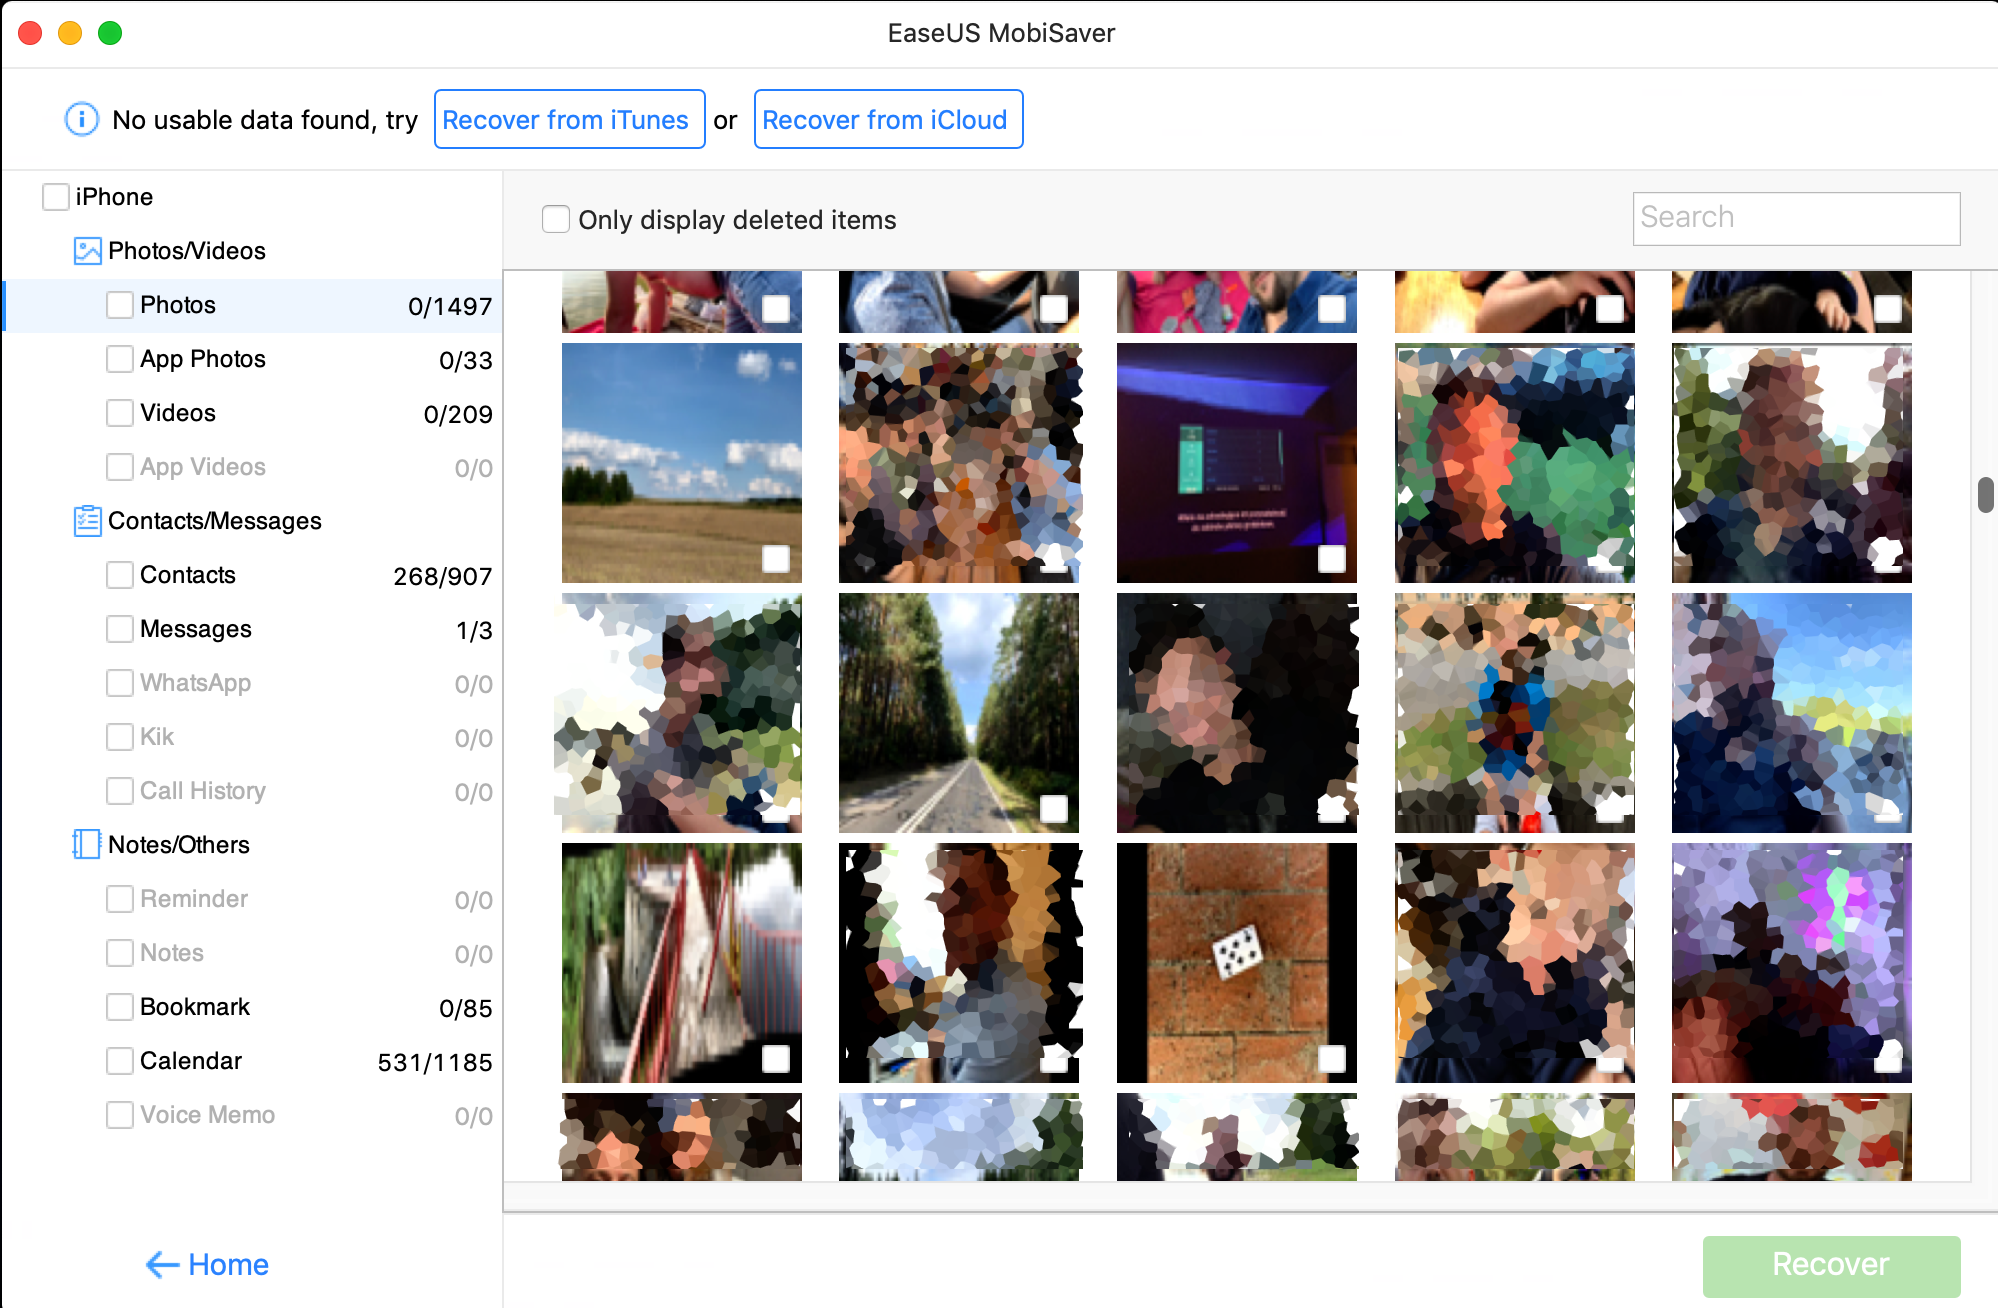Click the red close window button
The width and height of the screenshot is (1998, 1308).
[x=31, y=33]
